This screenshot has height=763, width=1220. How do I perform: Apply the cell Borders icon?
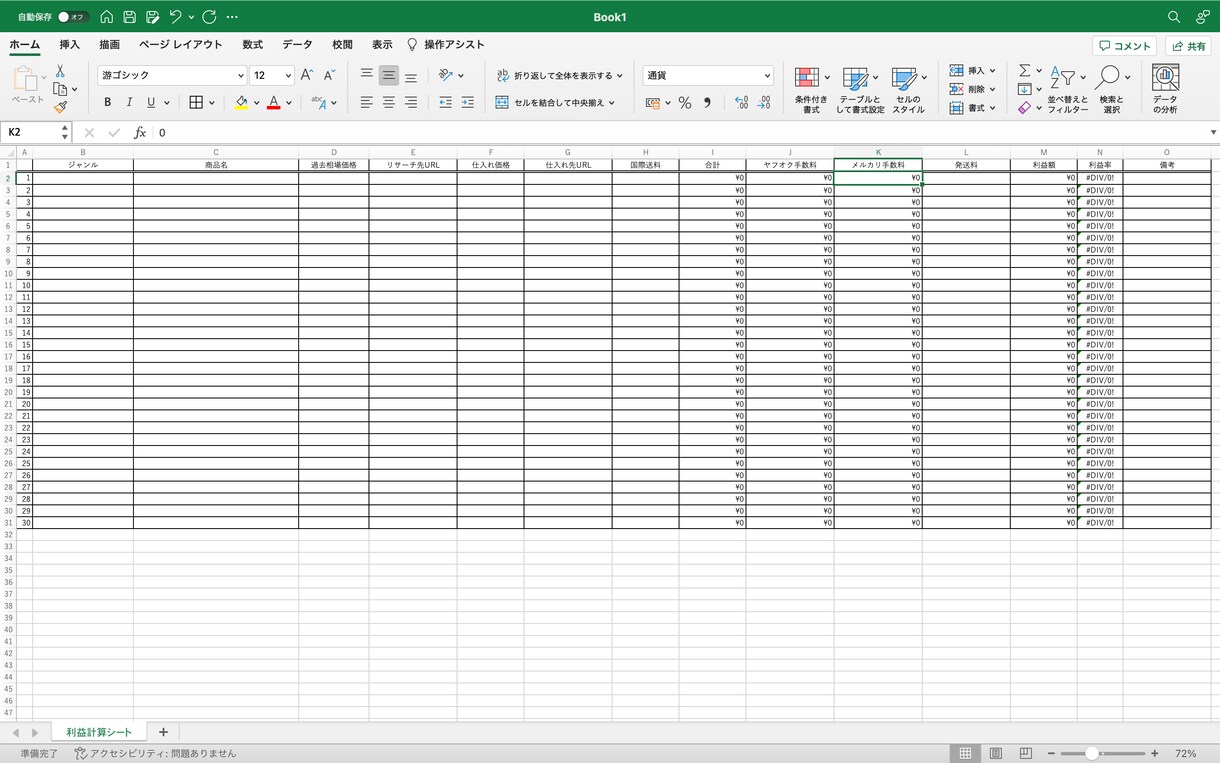196,102
